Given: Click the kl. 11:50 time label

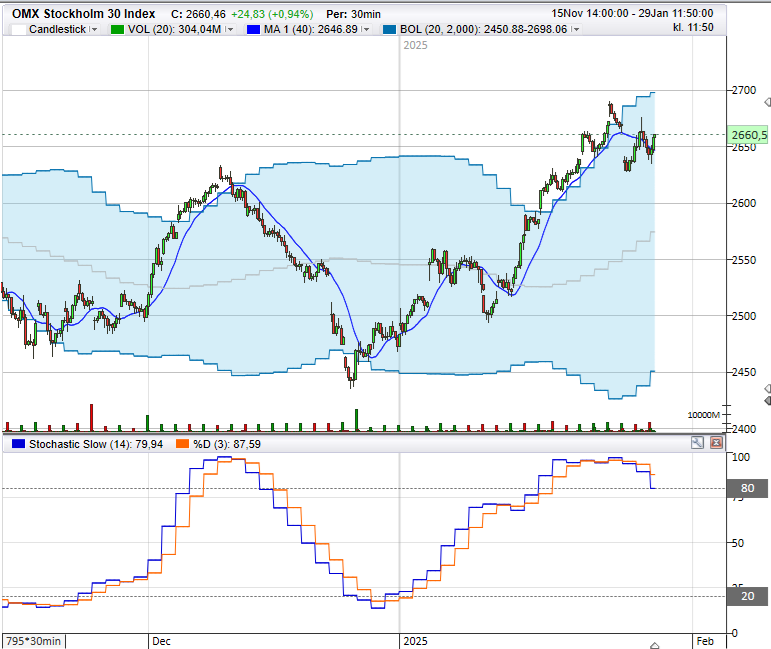Looking at the screenshot, I should (693, 28).
